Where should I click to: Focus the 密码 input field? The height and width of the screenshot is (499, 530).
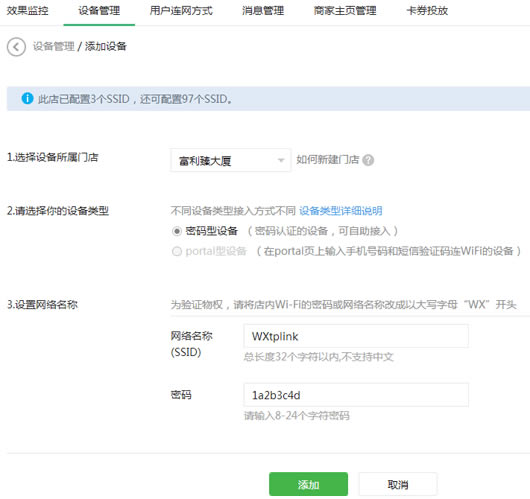tap(356, 395)
